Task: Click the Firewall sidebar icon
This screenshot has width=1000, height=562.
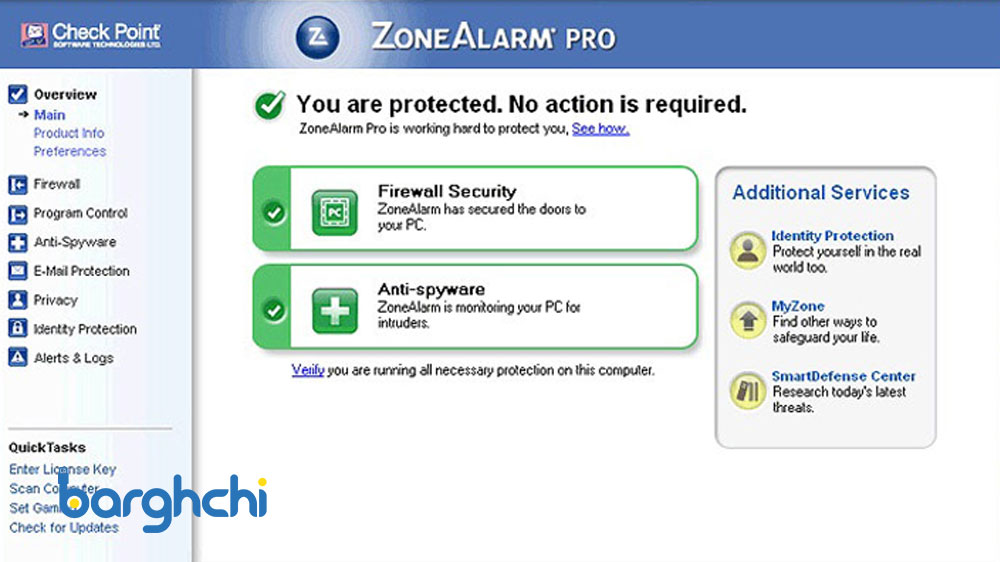Action: (x=17, y=184)
